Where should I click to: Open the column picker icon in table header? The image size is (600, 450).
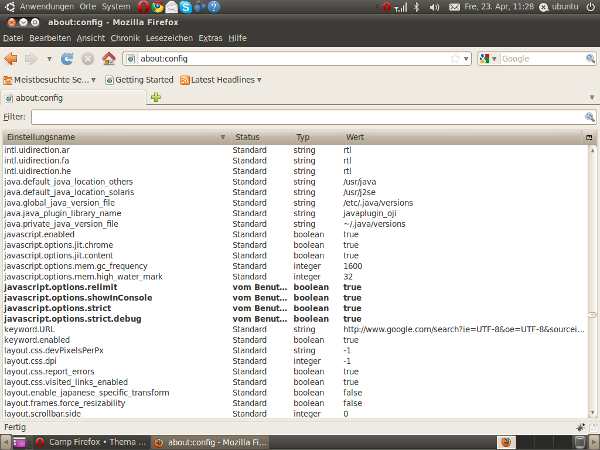coord(590,137)
